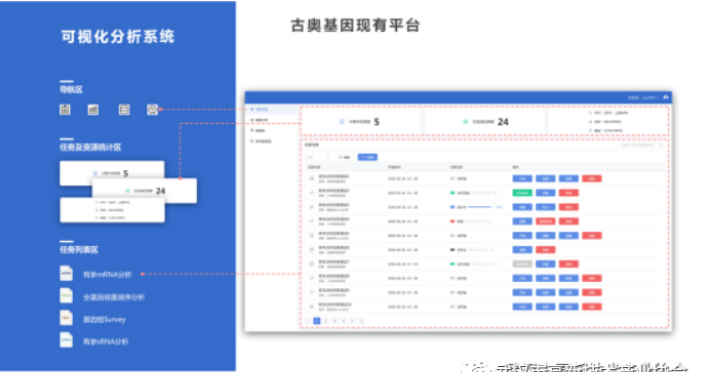Click the file icon beside 基因组Survey
This screenshot has width=705, height=372.
66,318
